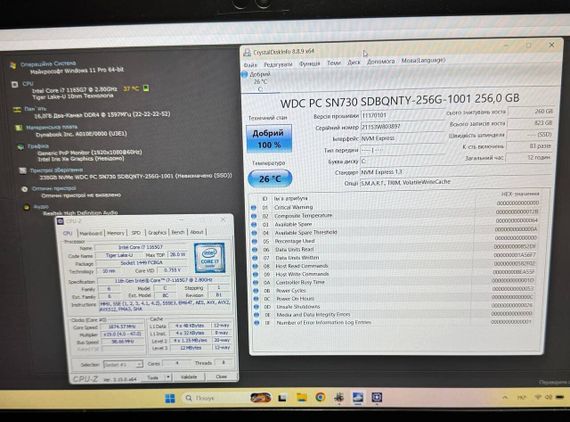Open the Mainboard tab in CPU-Z

(91, 233)
